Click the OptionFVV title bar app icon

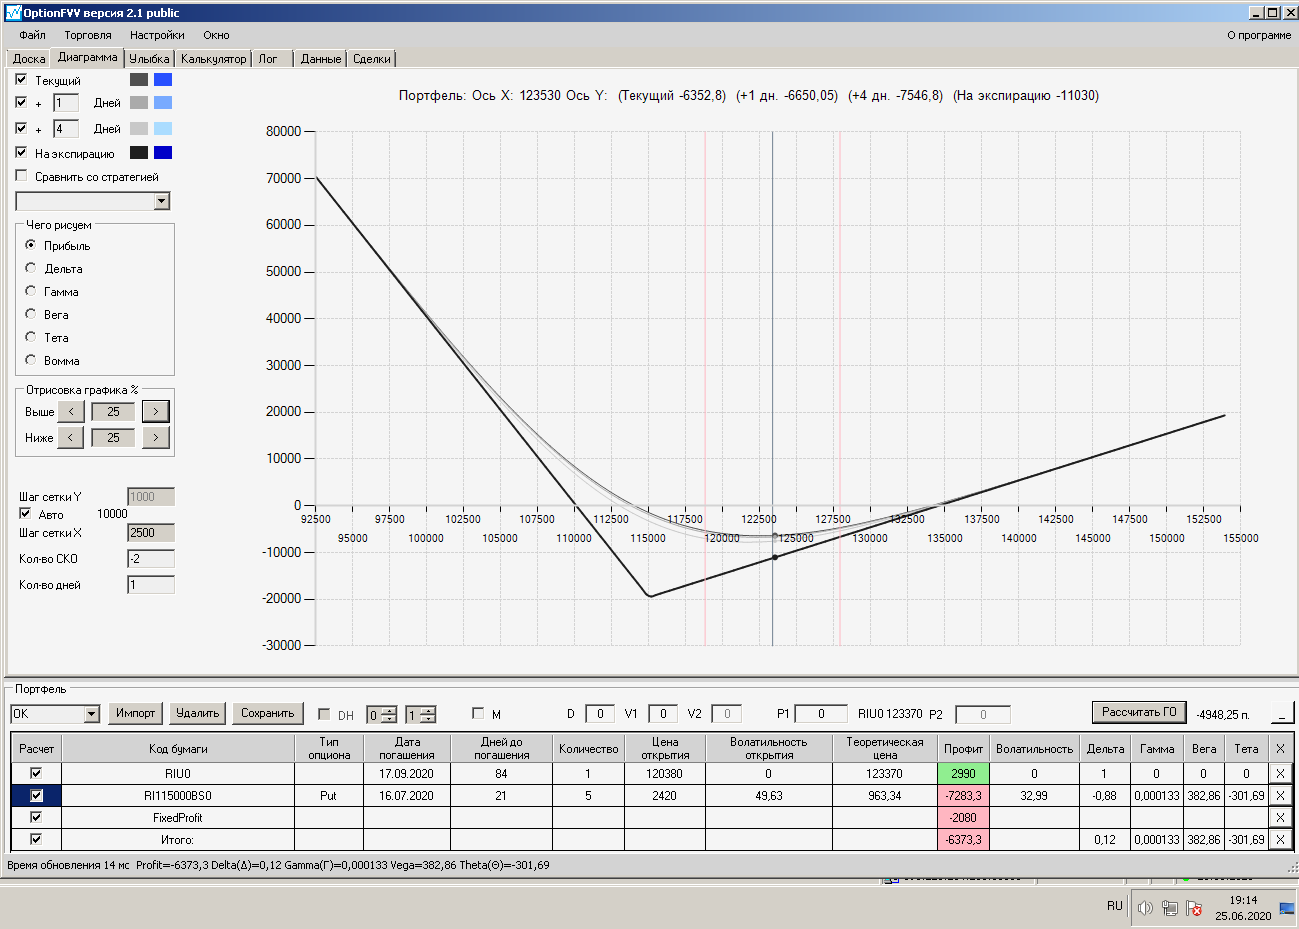pos(13,13)
